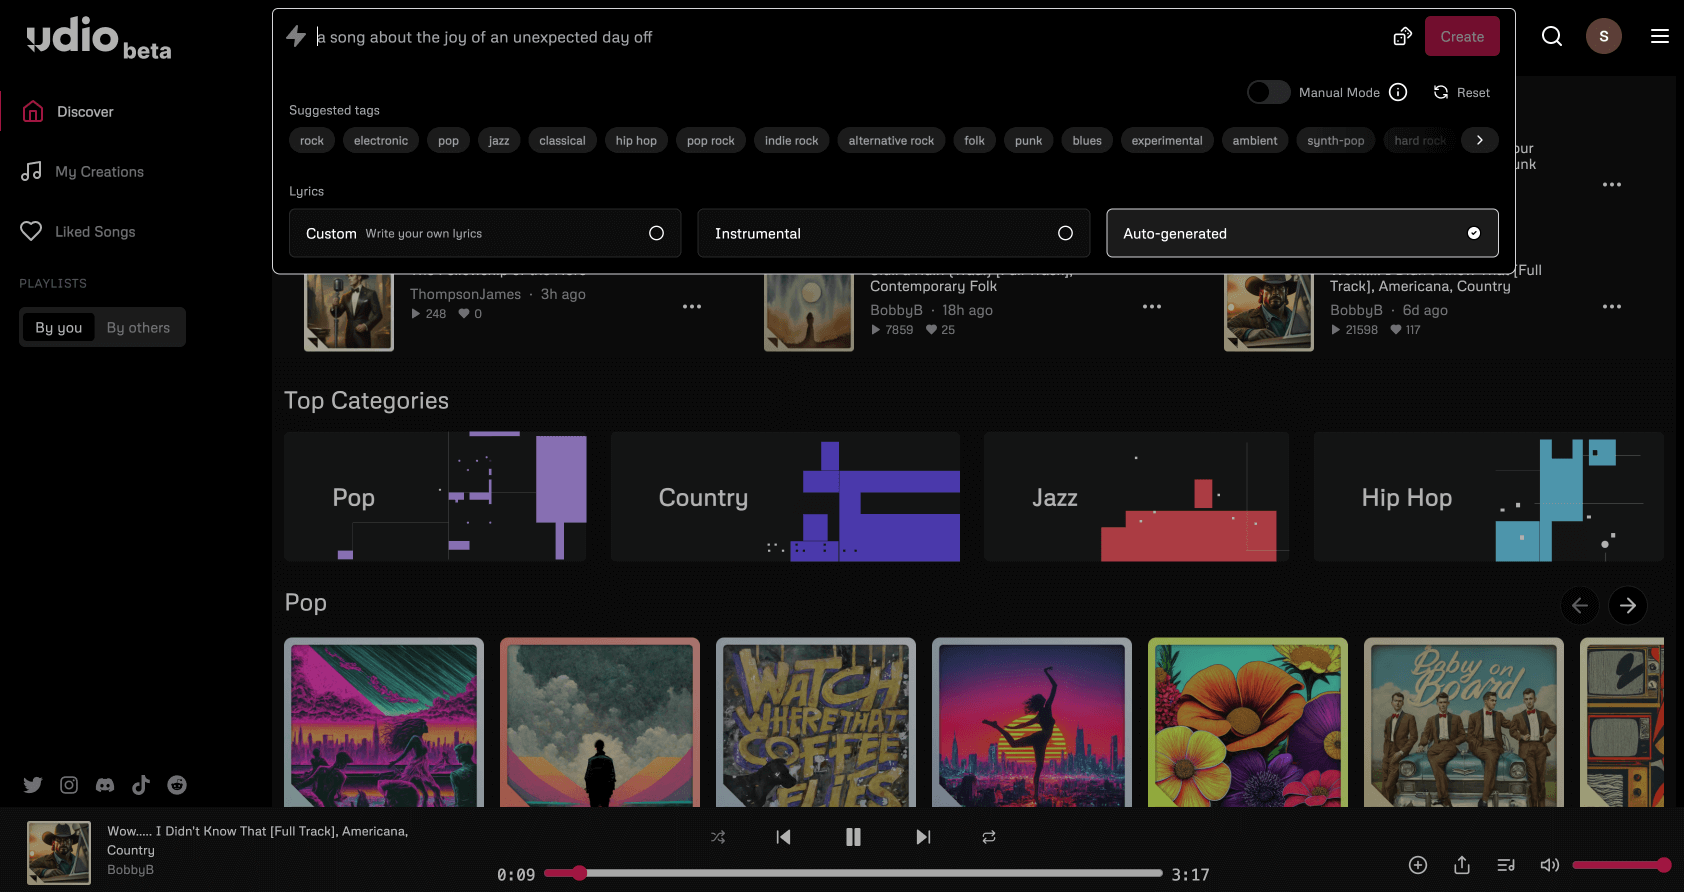1684x892 pixels.
Task: Open options menu for ThompsonJames track
Action: (x=692, y=306)
